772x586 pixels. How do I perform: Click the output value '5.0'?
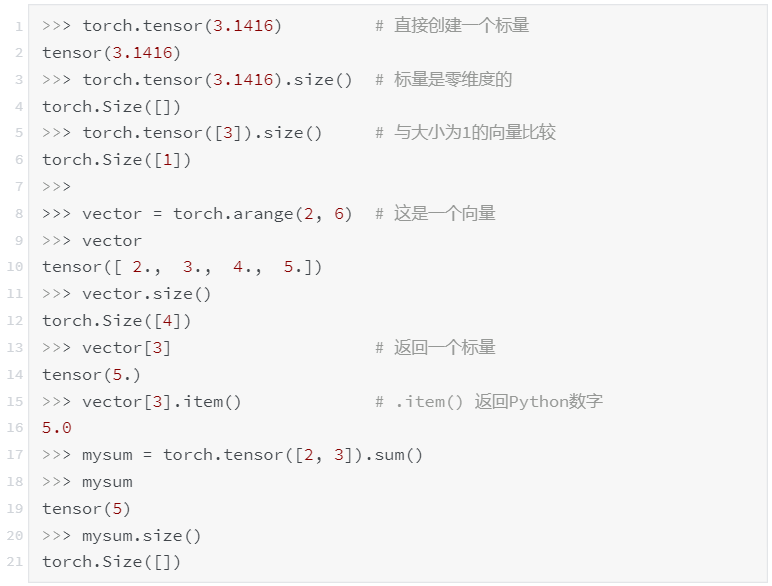point(57,428)
